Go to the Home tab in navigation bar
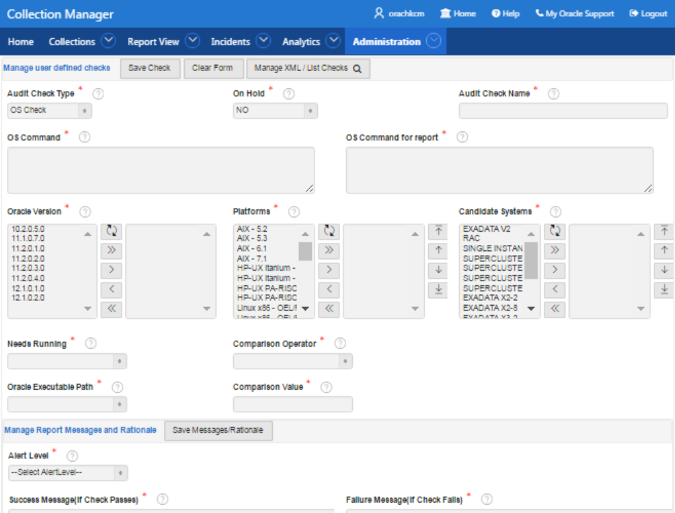The image size is (675, 513). click(x=21, y=42)
